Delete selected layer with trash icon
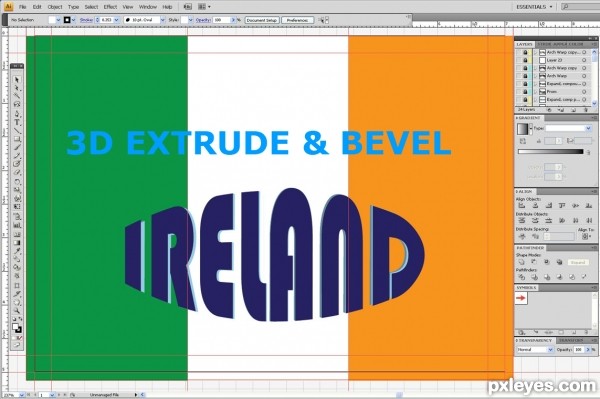Image resolution: width=600 pixels, height=399 pixels. [585, 110]
